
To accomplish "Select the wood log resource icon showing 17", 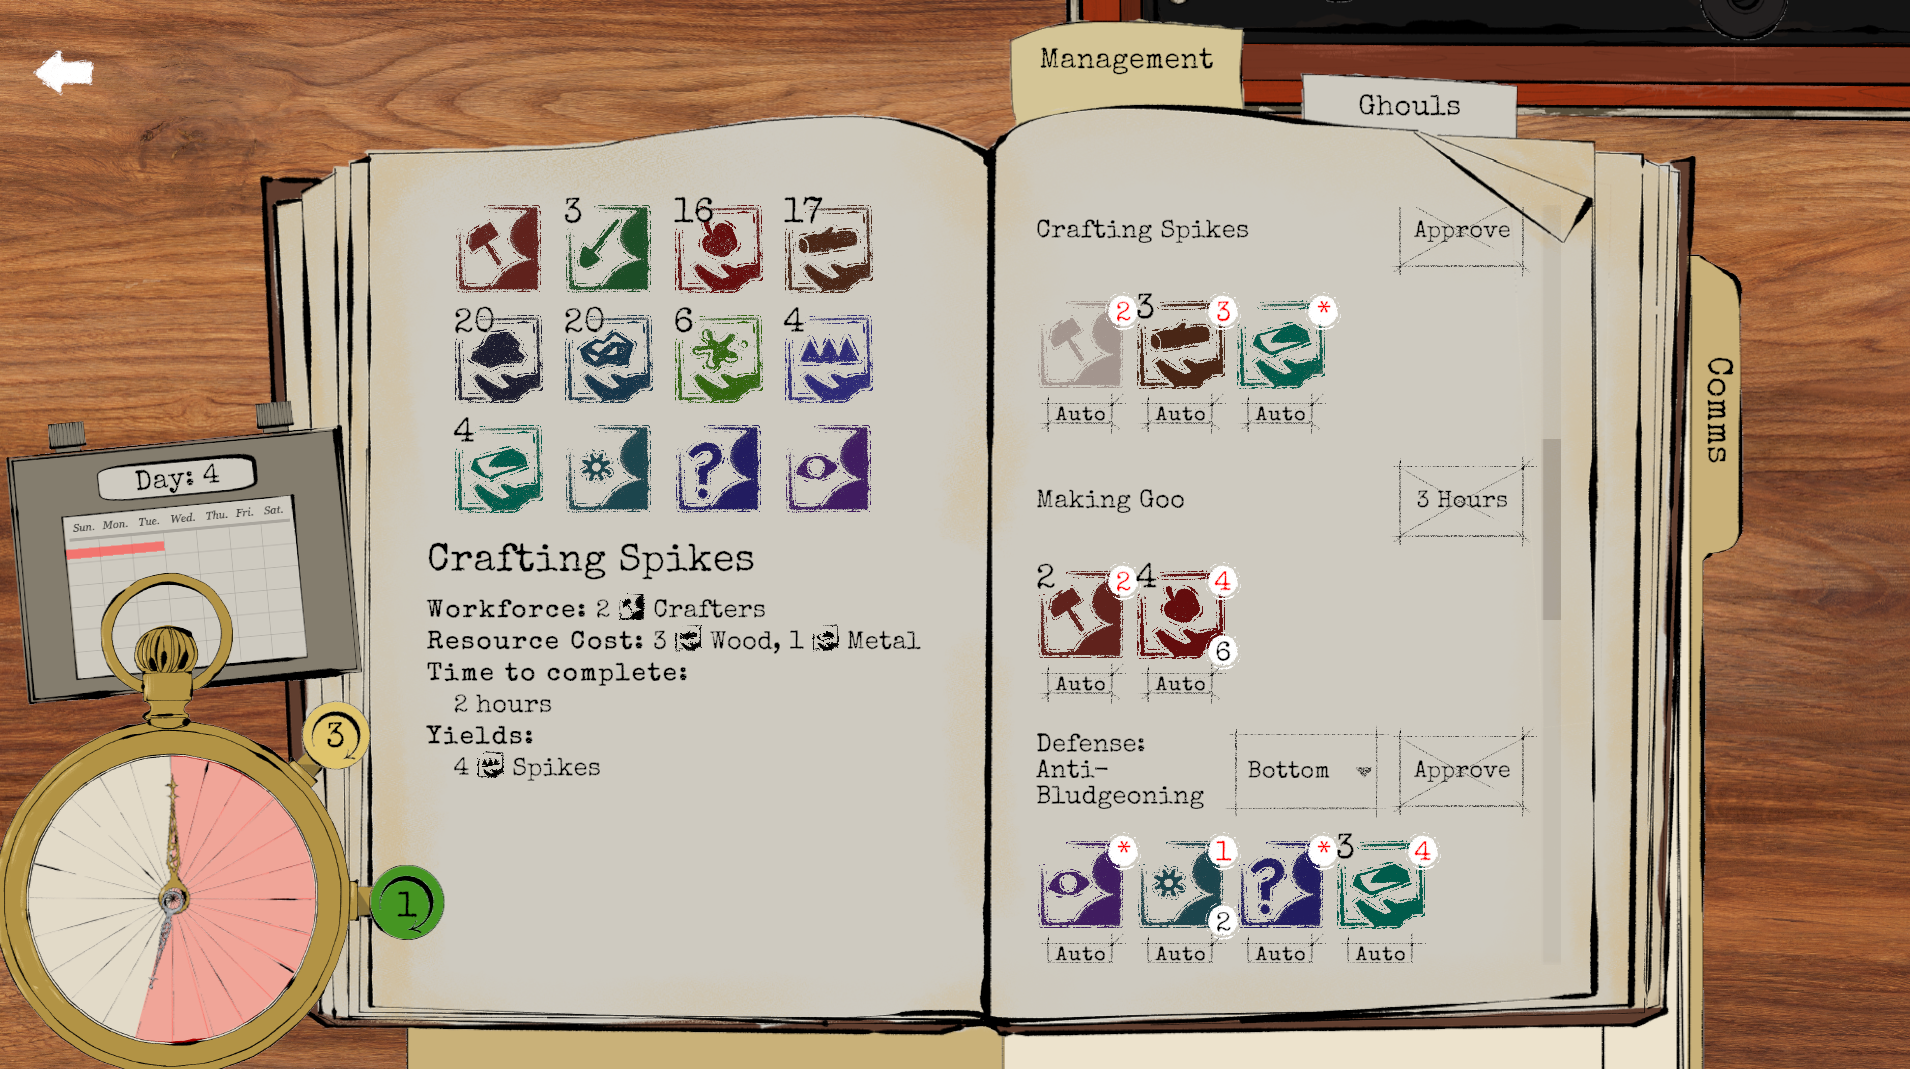I will pyautogui.click(x=828, y=249).
